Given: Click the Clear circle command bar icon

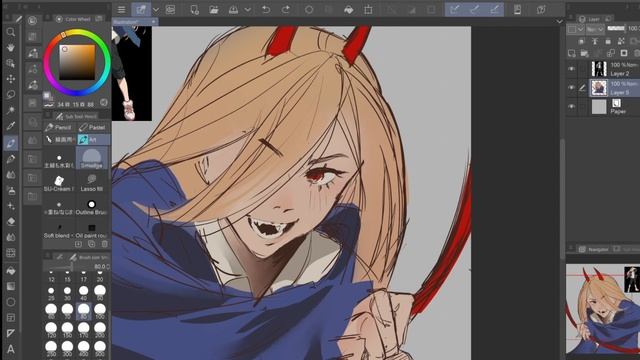Looking at the screenshot, I should tap(309, 10).
